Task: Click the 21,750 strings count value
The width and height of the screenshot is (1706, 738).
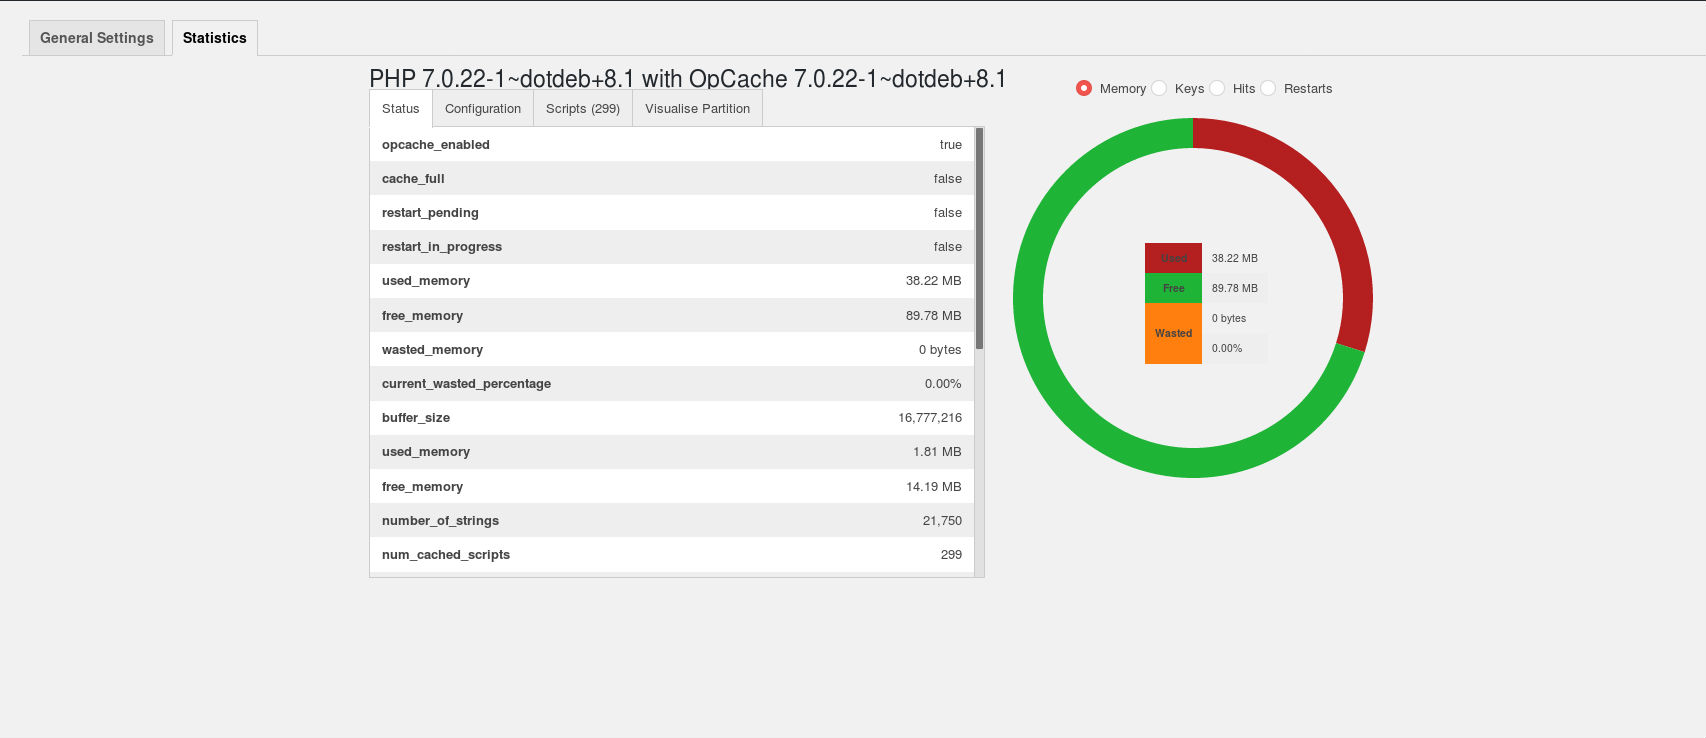Action: (x=942, y=521)
